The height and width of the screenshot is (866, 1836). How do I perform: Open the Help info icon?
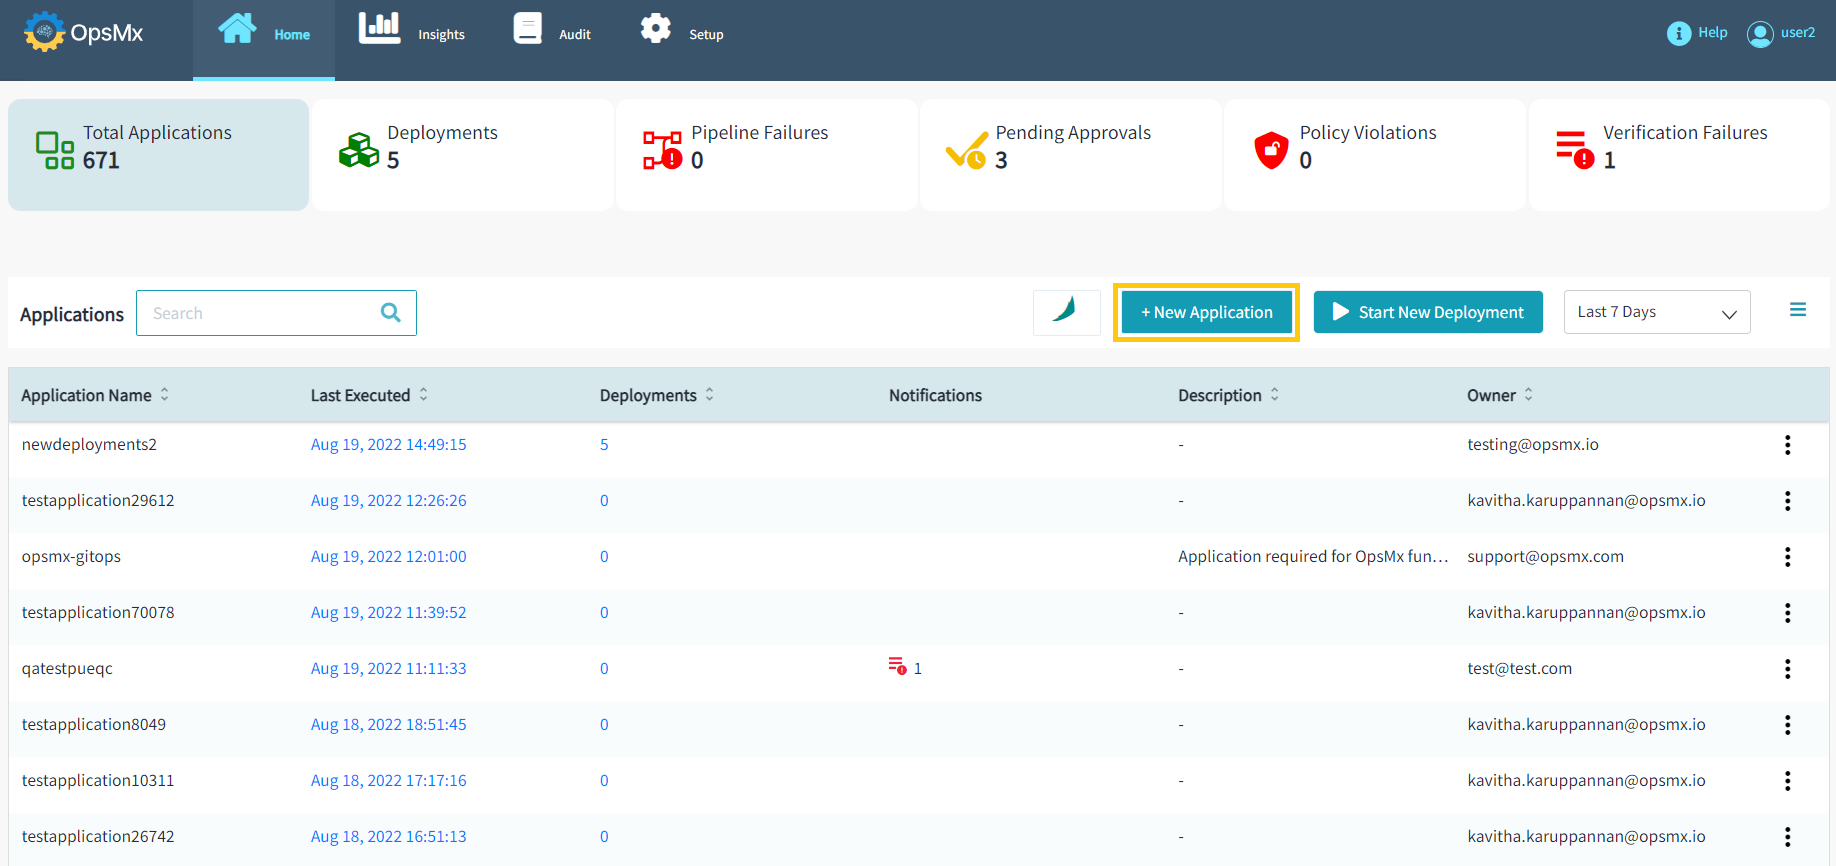(x=1678, y=33)
